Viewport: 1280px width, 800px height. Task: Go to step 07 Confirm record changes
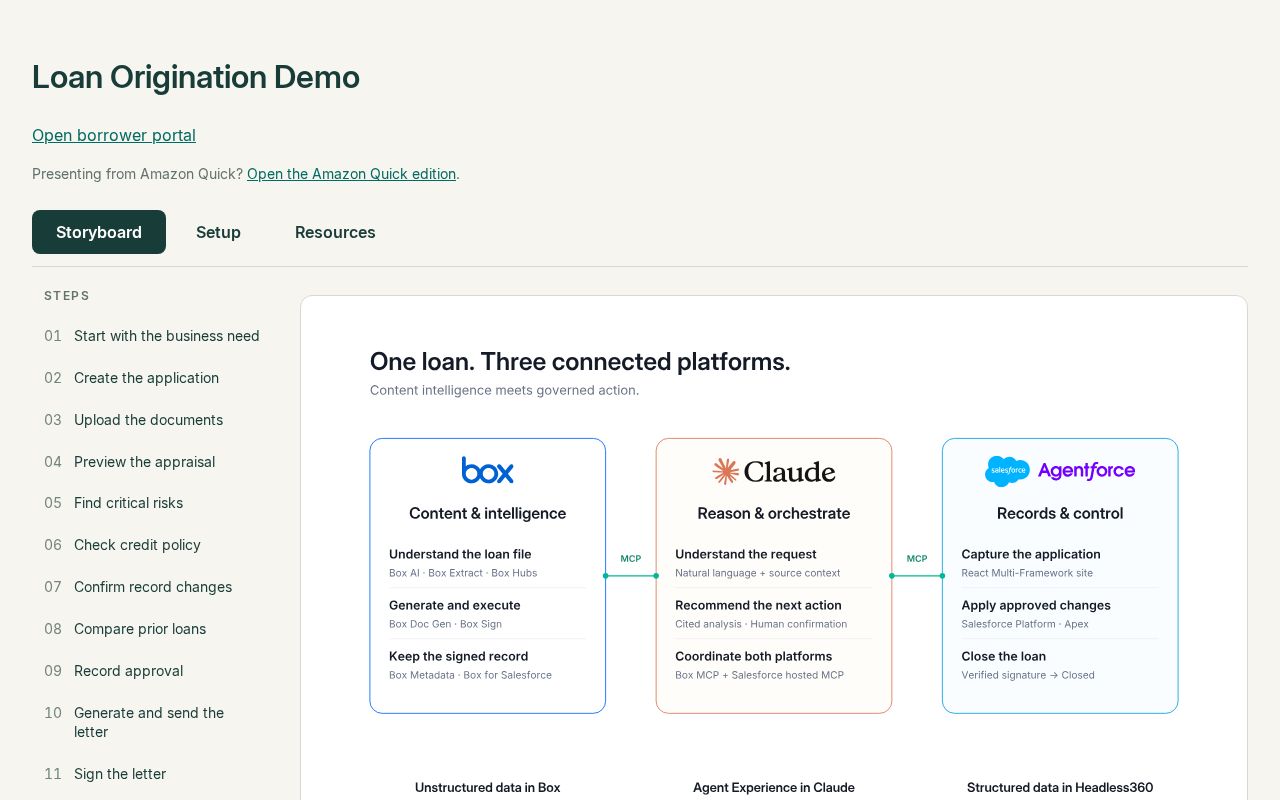152,587
